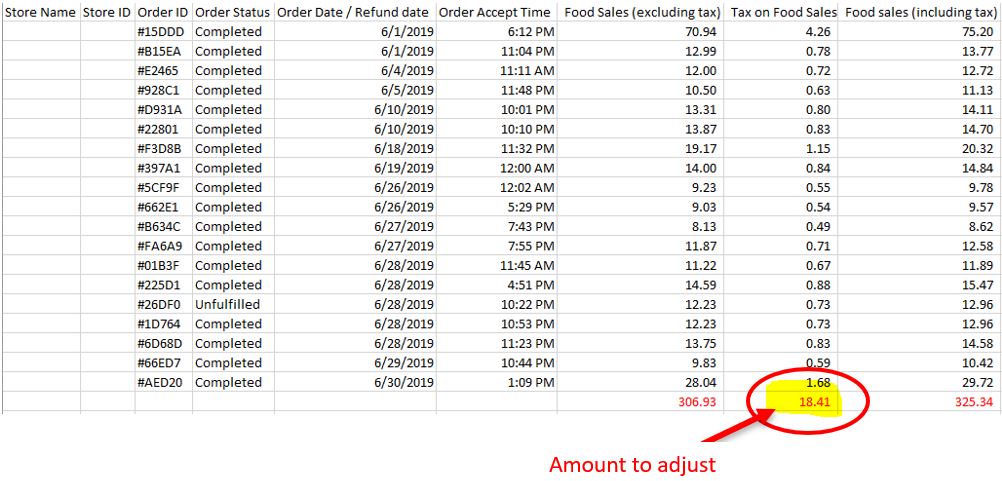Click the highlighted 18.41 tax total
This screenshot has width=1002, height=481.
click(808, 402)
